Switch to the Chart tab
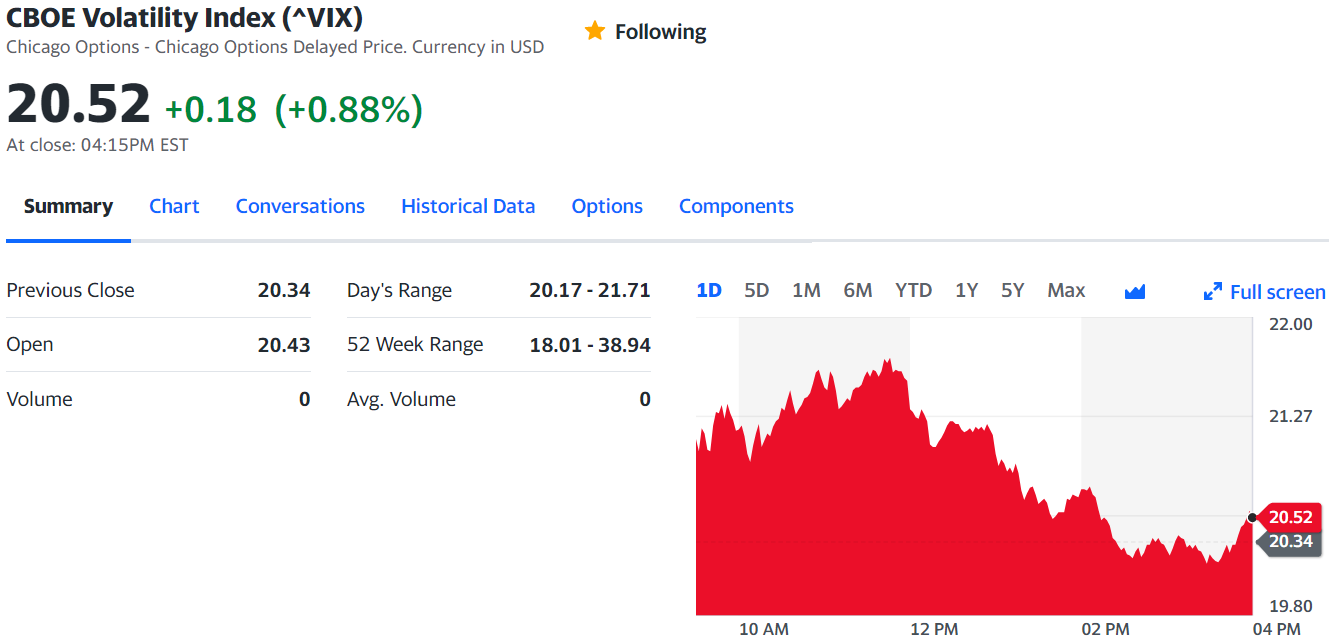 pyautogui.click(x=174, y=206)
